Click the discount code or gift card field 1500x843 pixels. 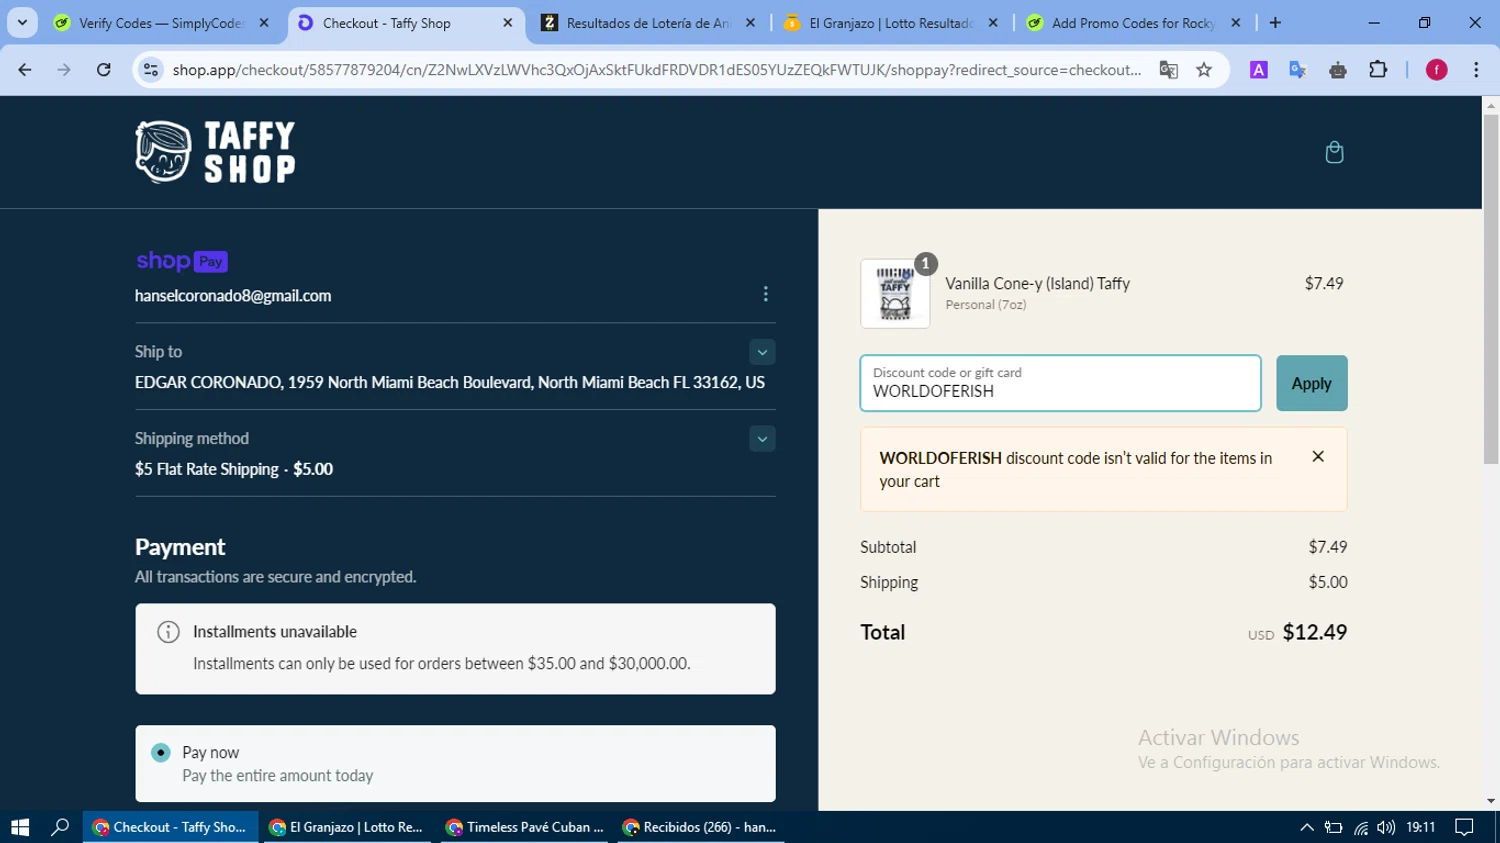coord(1060,383)
